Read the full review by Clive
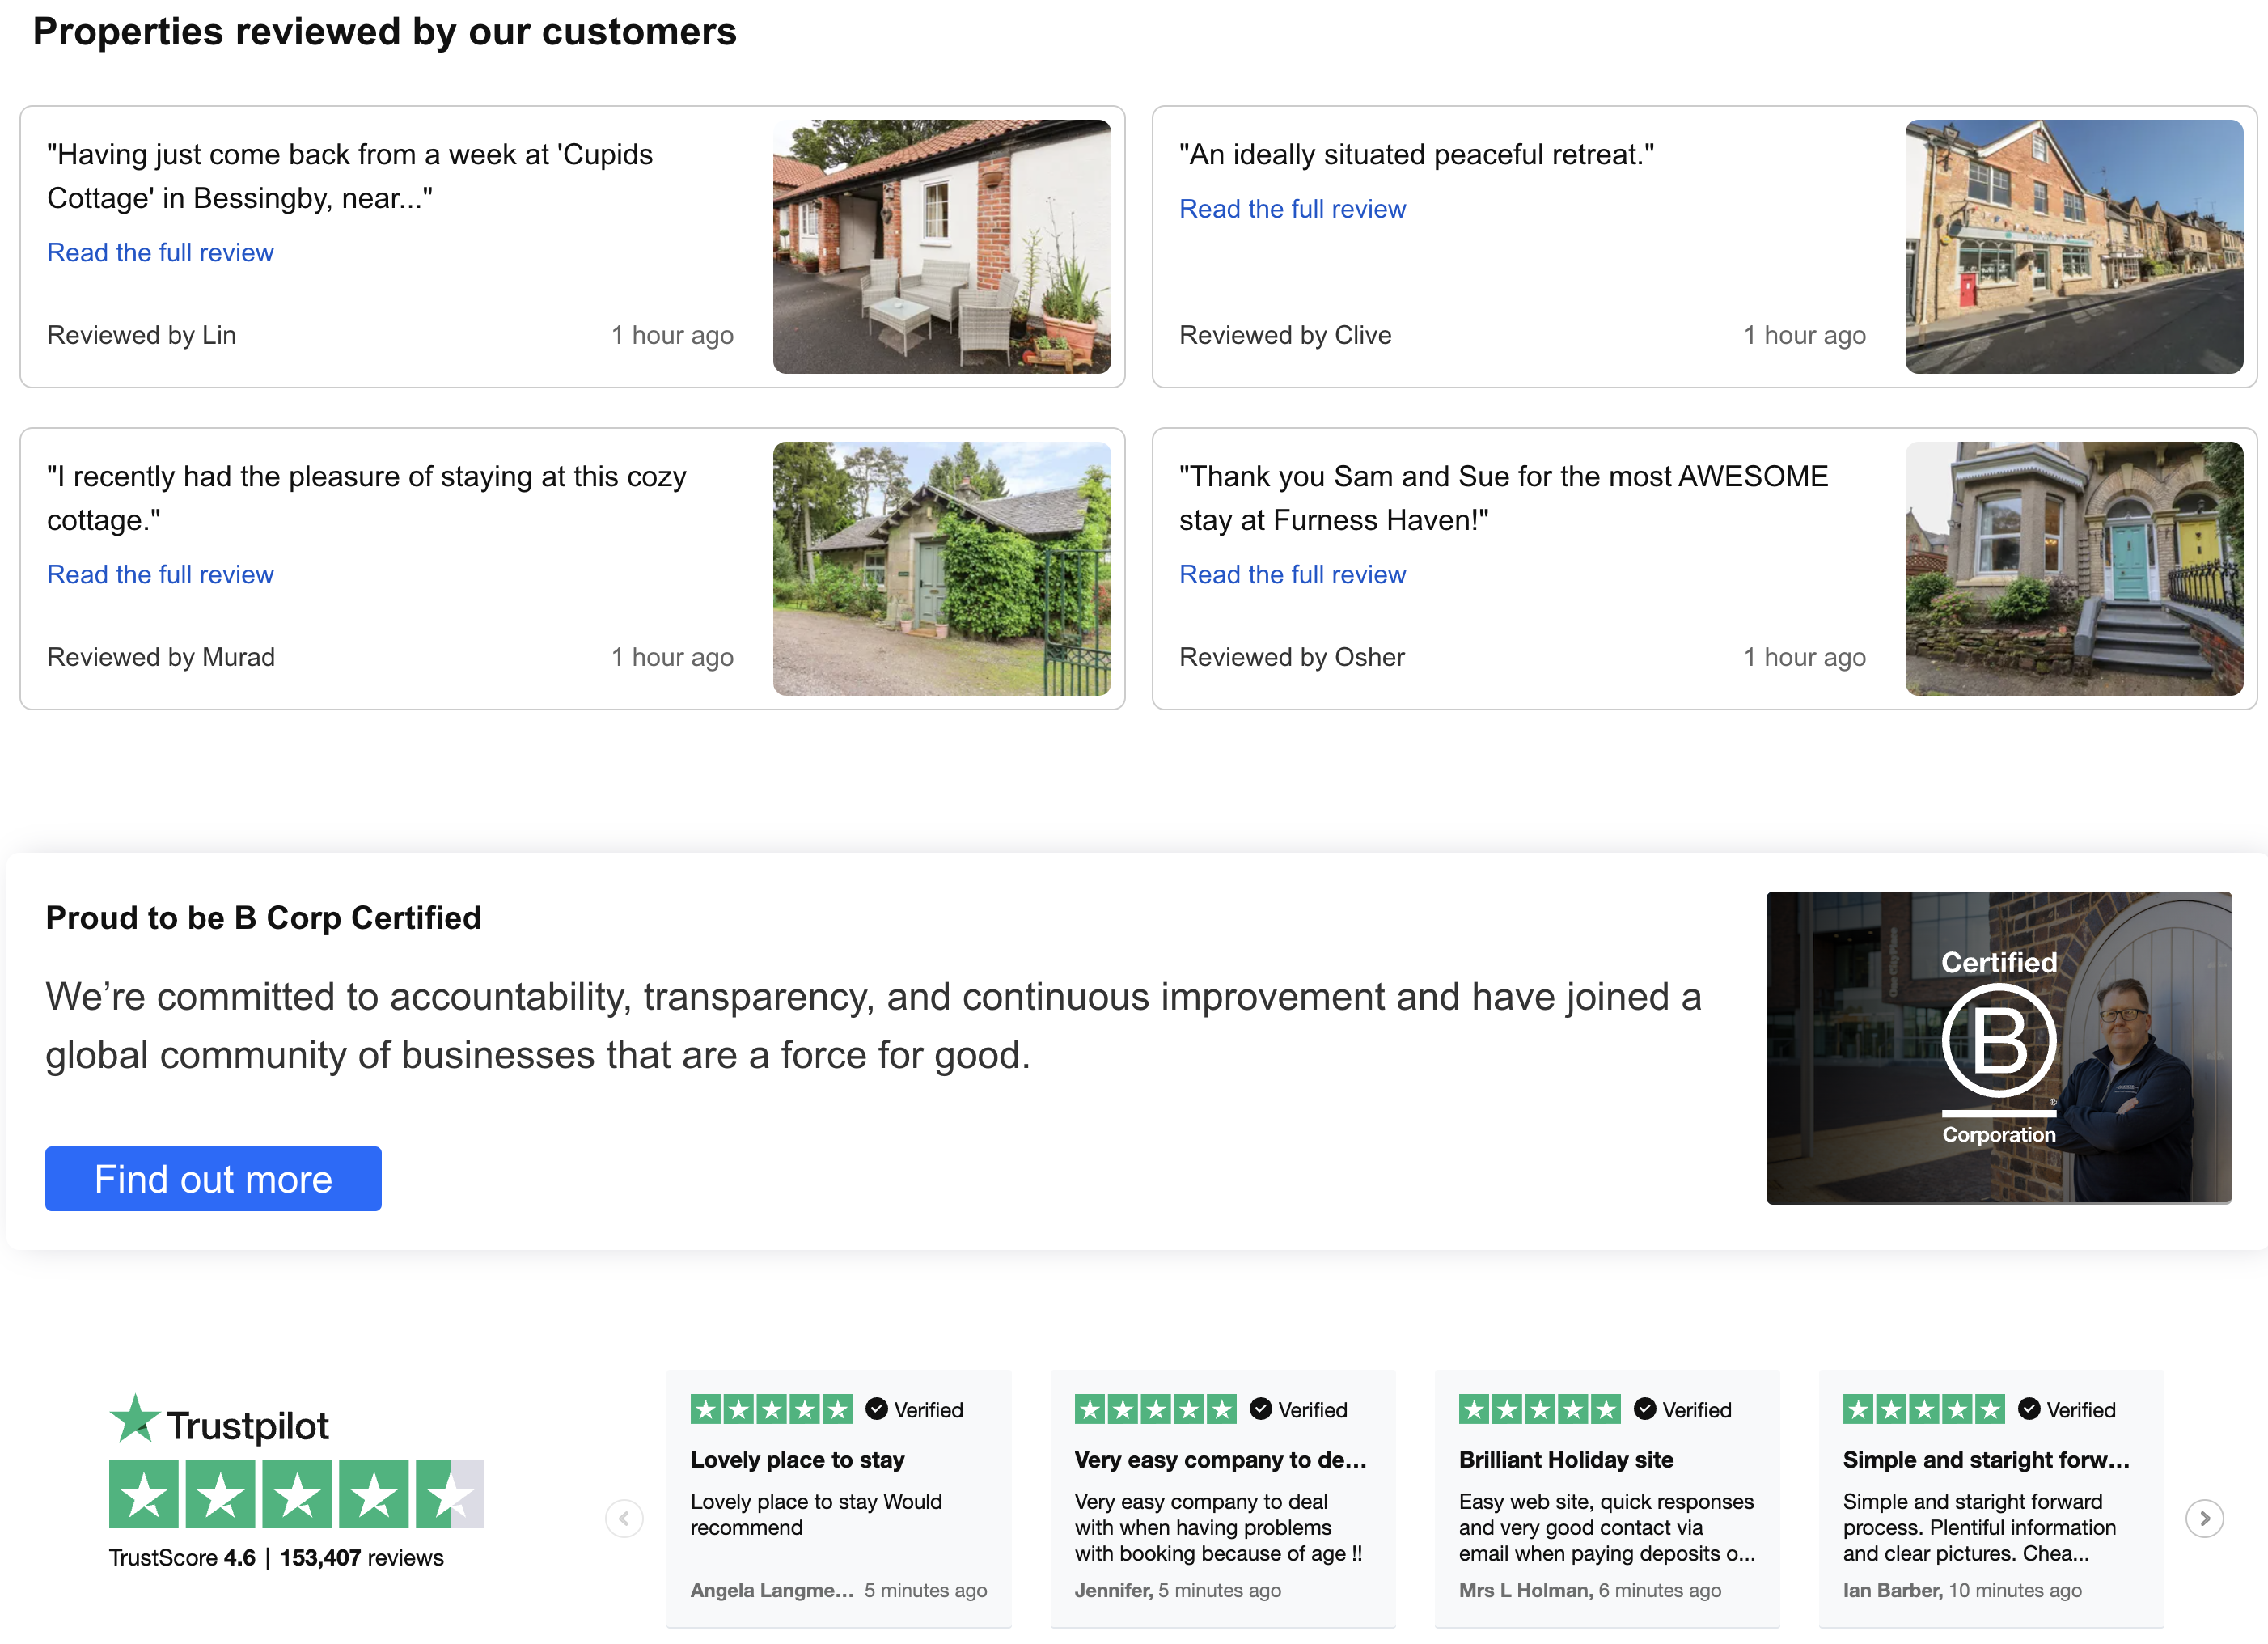The height and width of the screenshot is (1644, 2268). (x=1292, y=208)
